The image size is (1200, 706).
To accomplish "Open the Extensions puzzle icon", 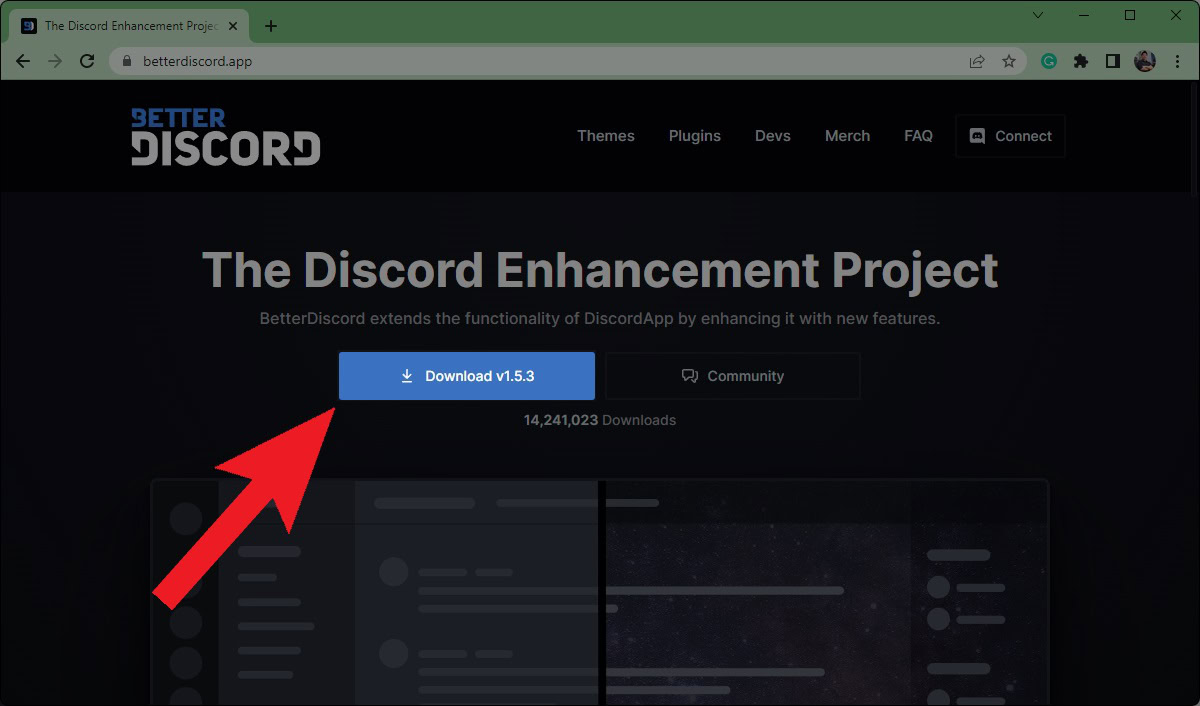I will (1081, 61).
